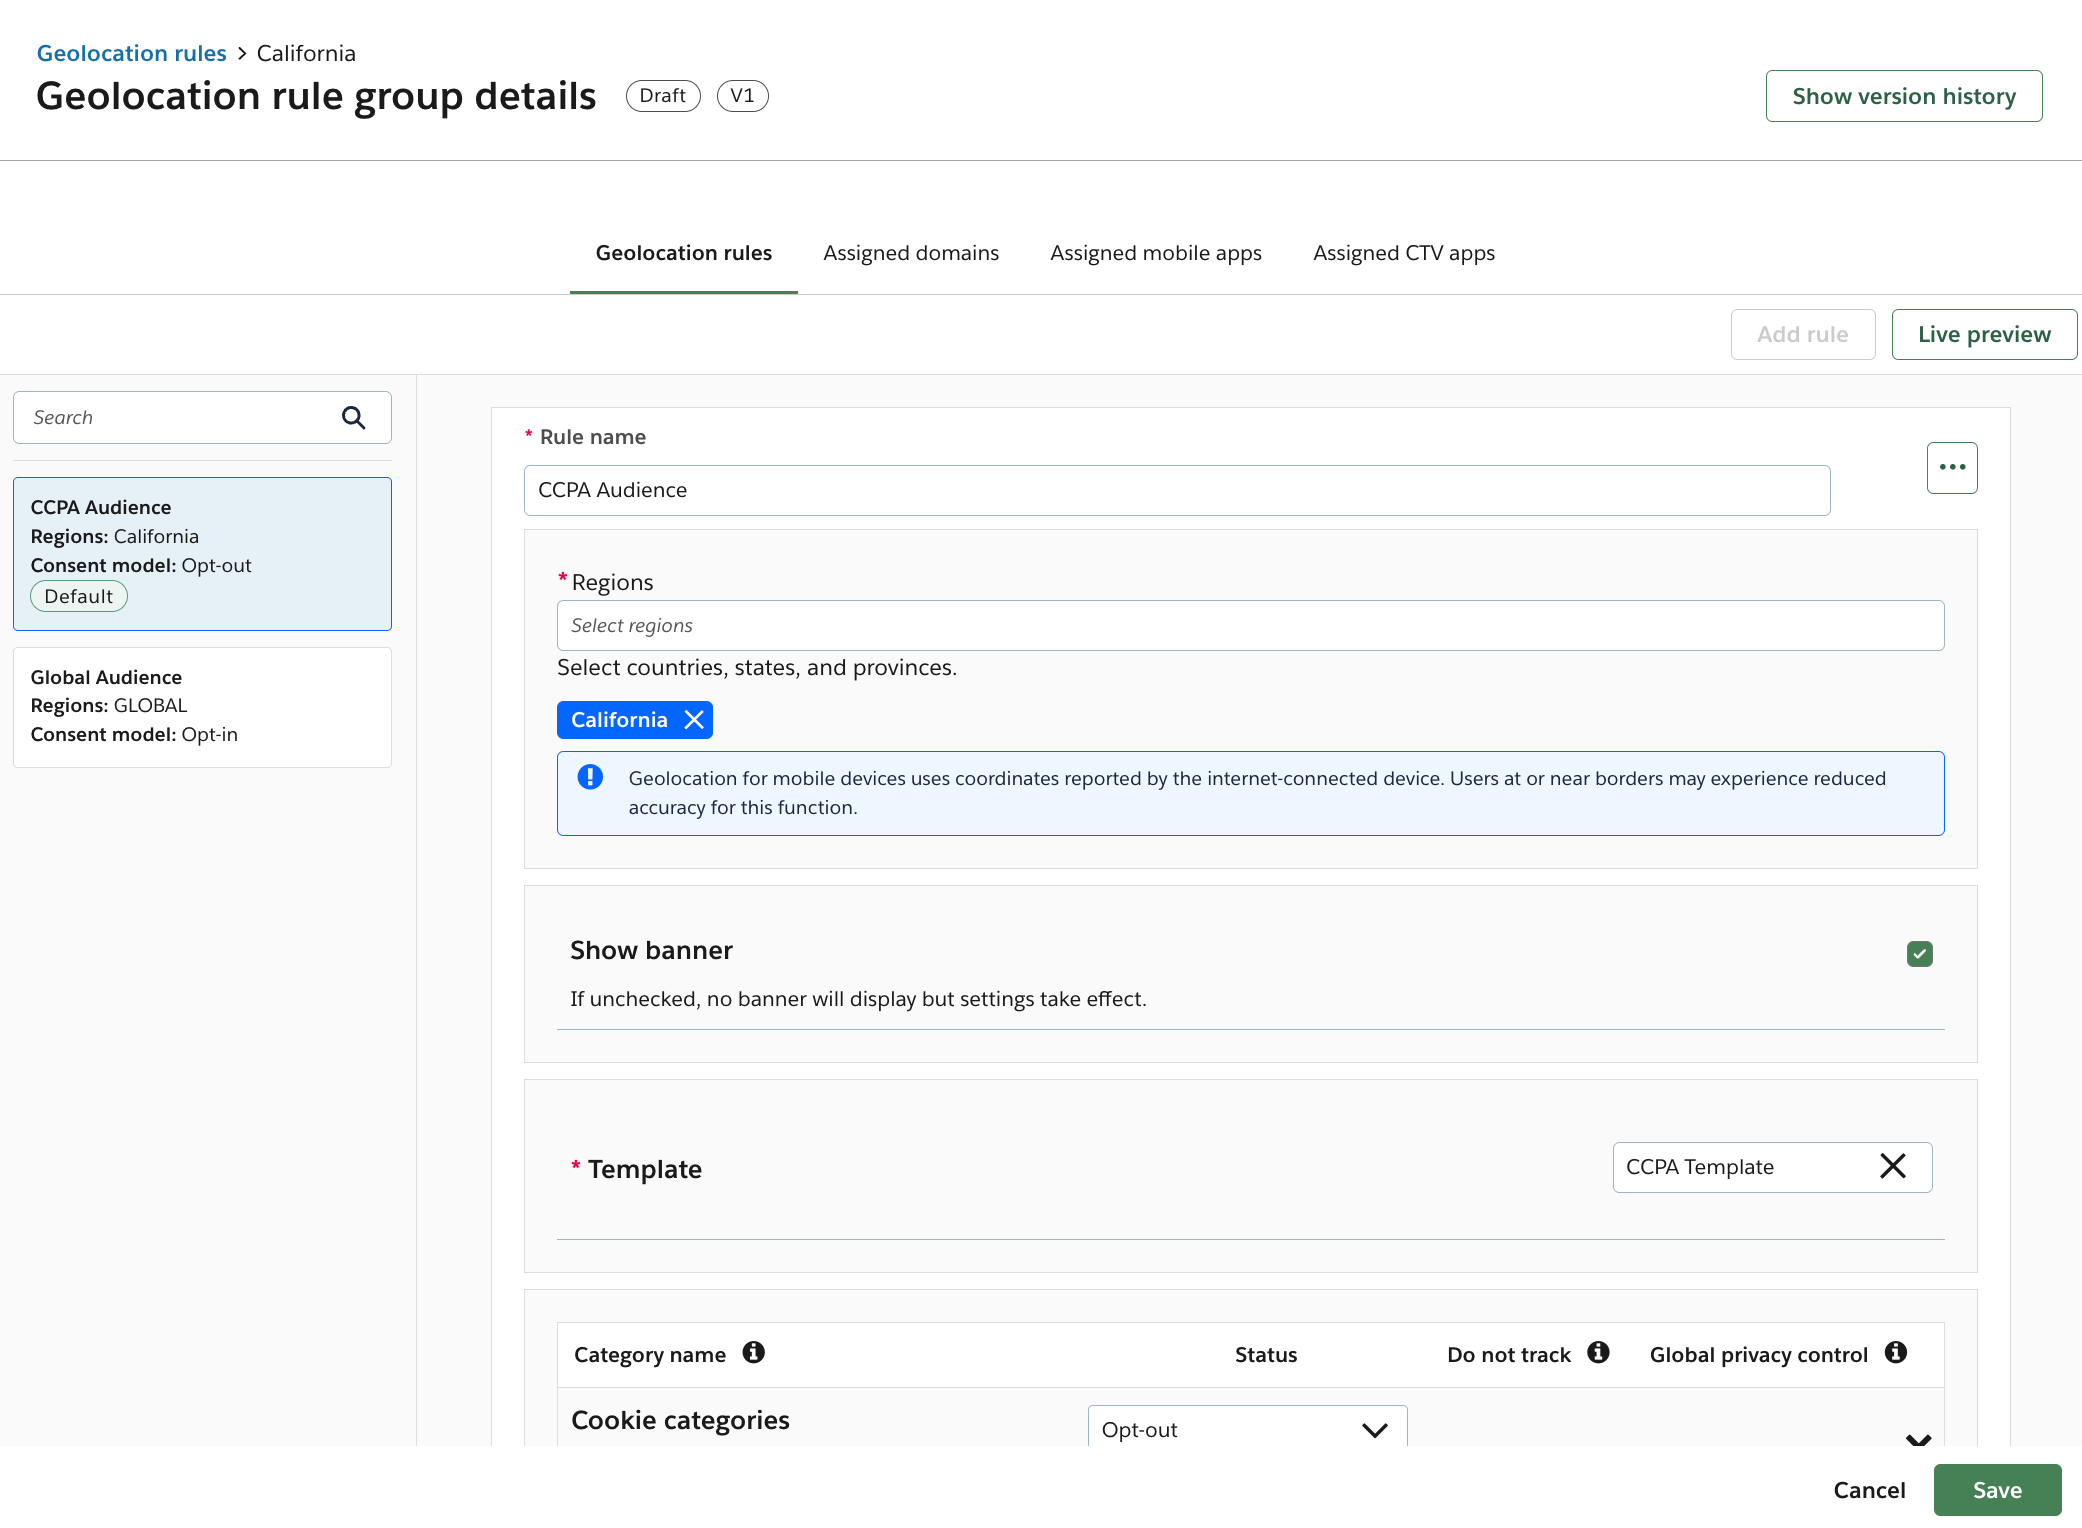Click the Global privacy control info icon

[1895, 1353]
